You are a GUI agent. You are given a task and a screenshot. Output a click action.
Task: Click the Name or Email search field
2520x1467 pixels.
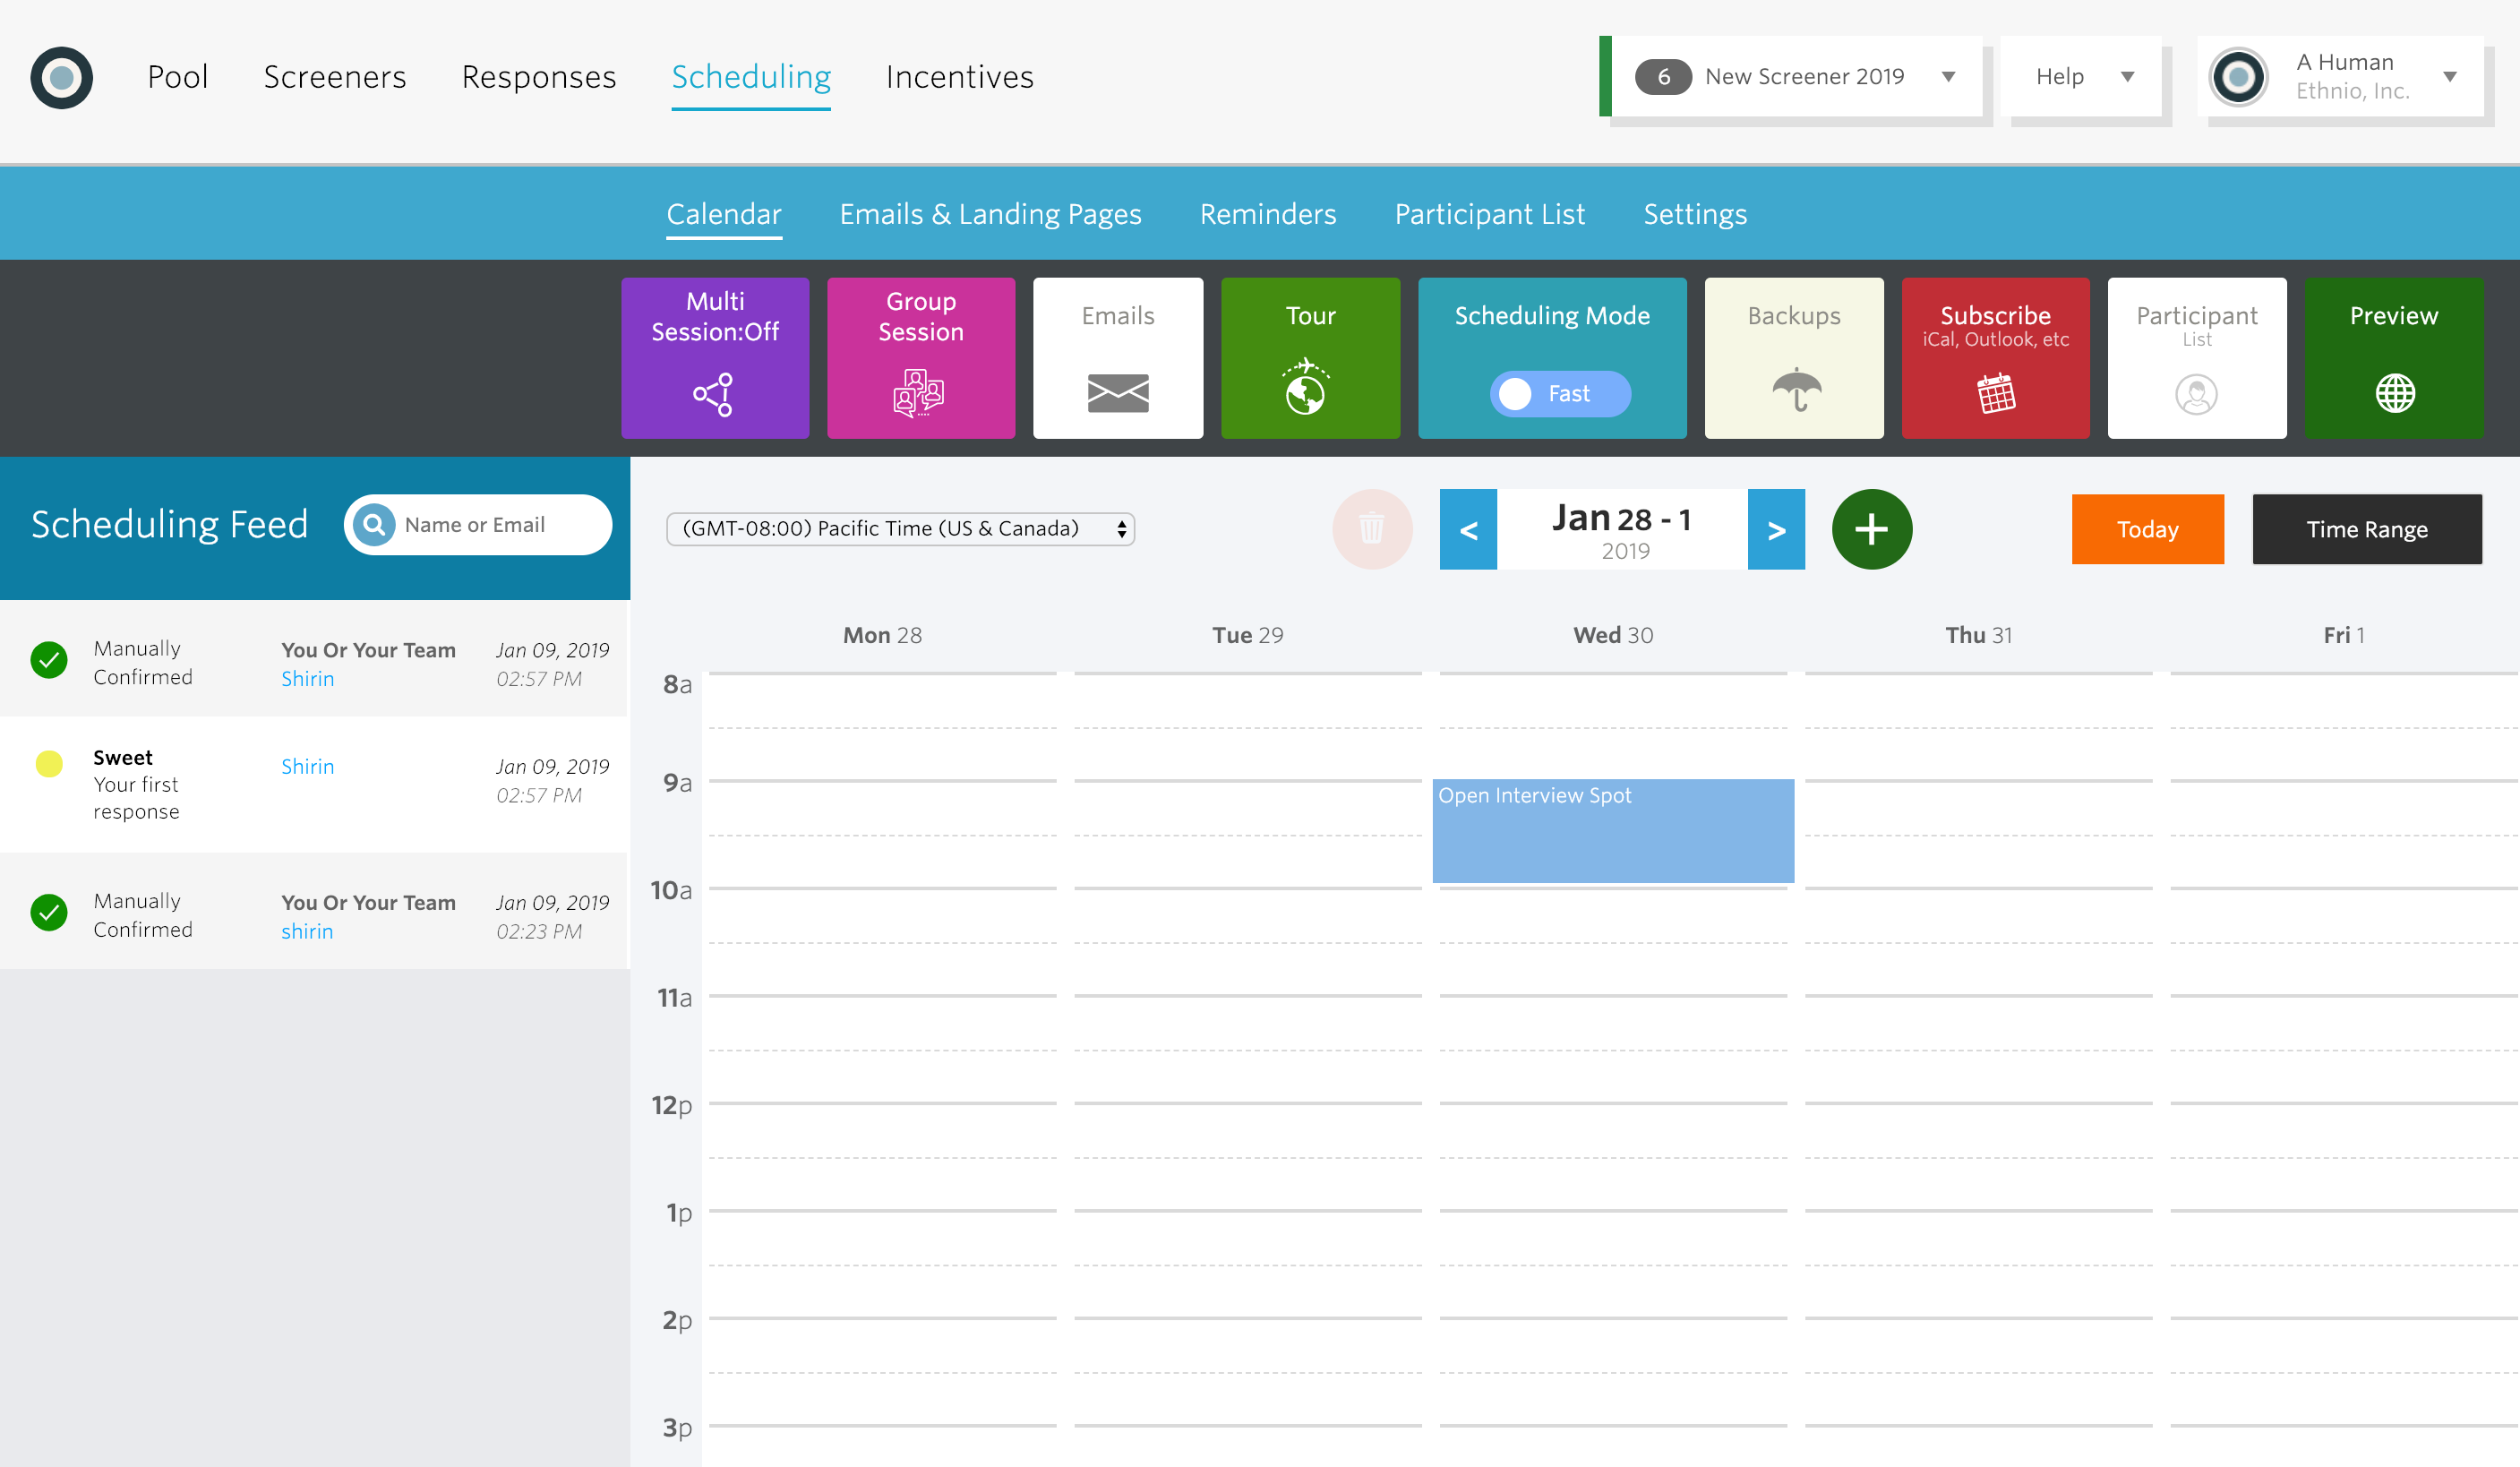(x=478, y=524)
